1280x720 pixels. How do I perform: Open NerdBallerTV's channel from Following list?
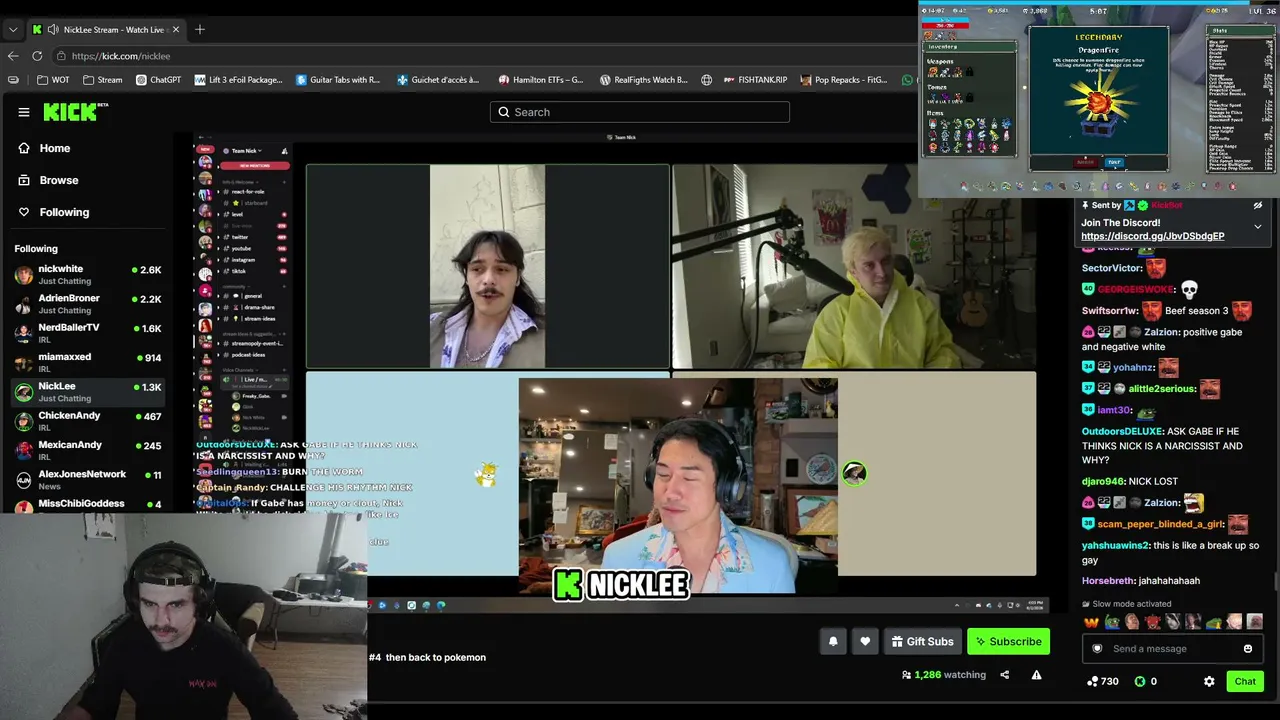88,333
